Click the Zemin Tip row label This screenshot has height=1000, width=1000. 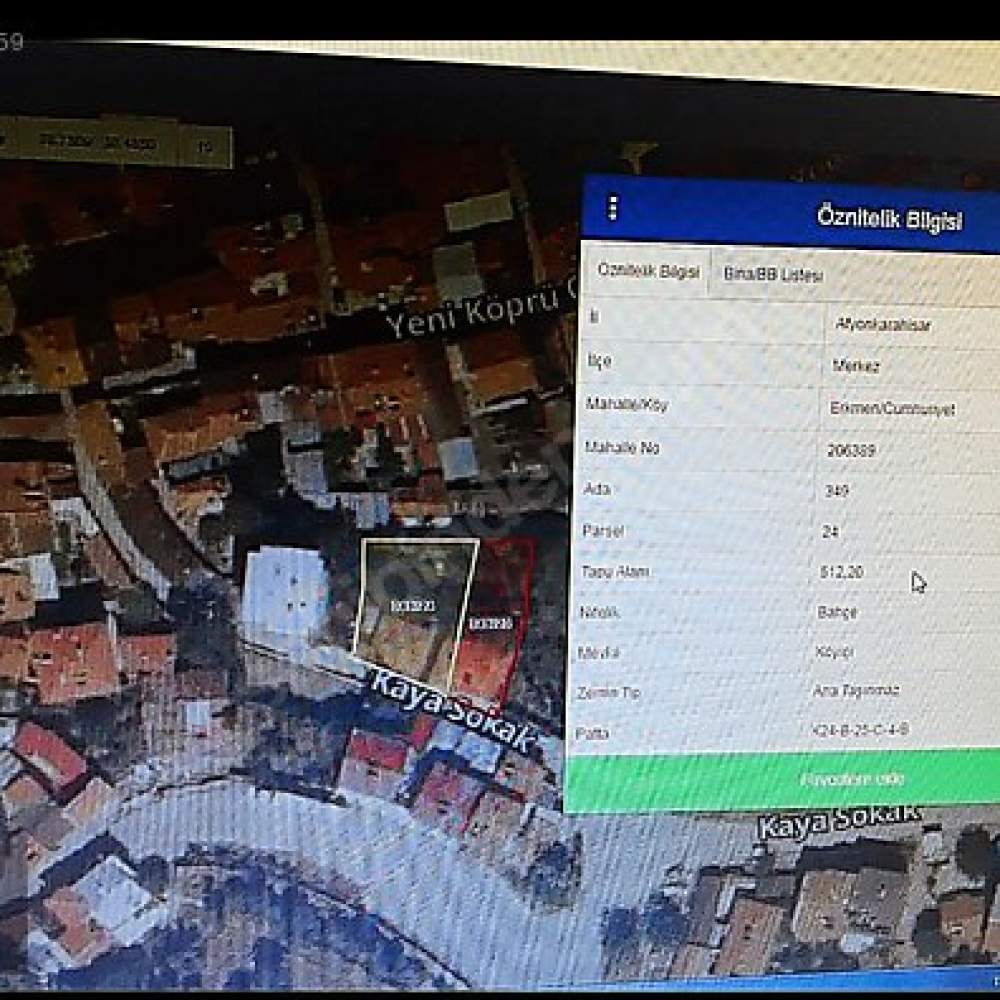tap(608, 693)
